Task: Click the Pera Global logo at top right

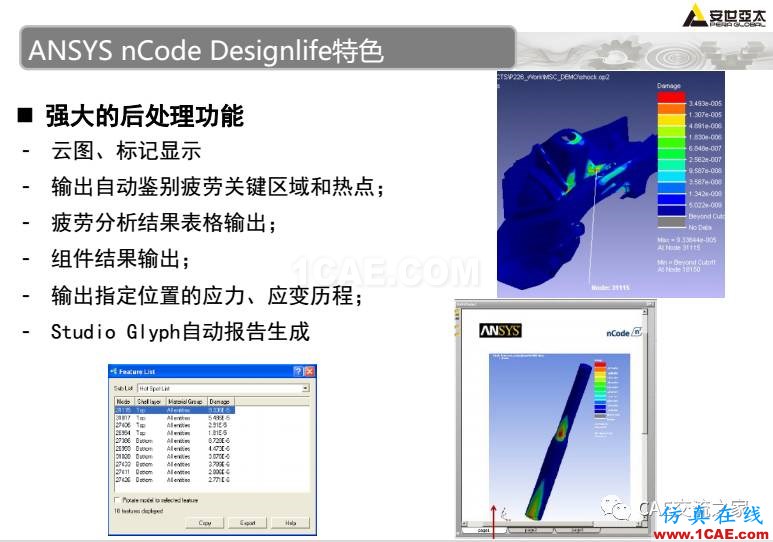Action: [x=724, y=16]
